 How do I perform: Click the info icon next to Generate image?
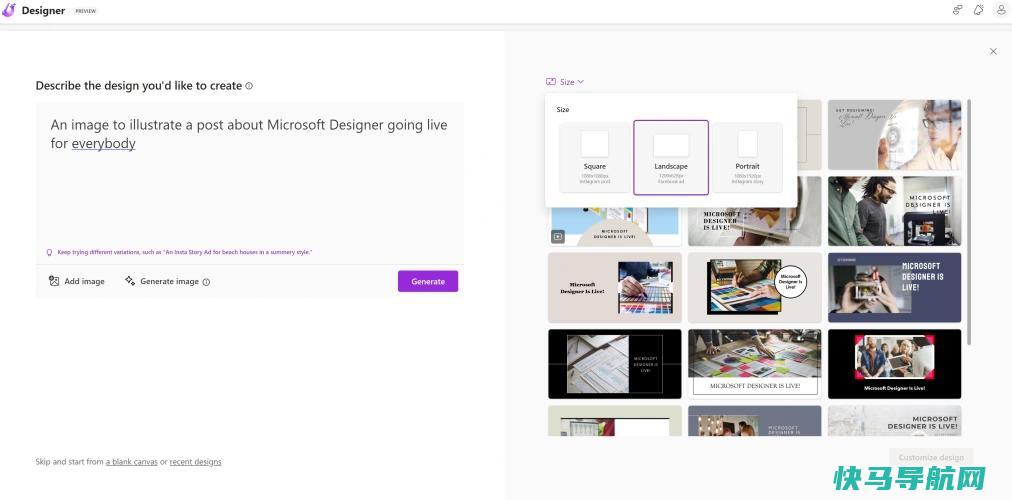click(206, 282)
